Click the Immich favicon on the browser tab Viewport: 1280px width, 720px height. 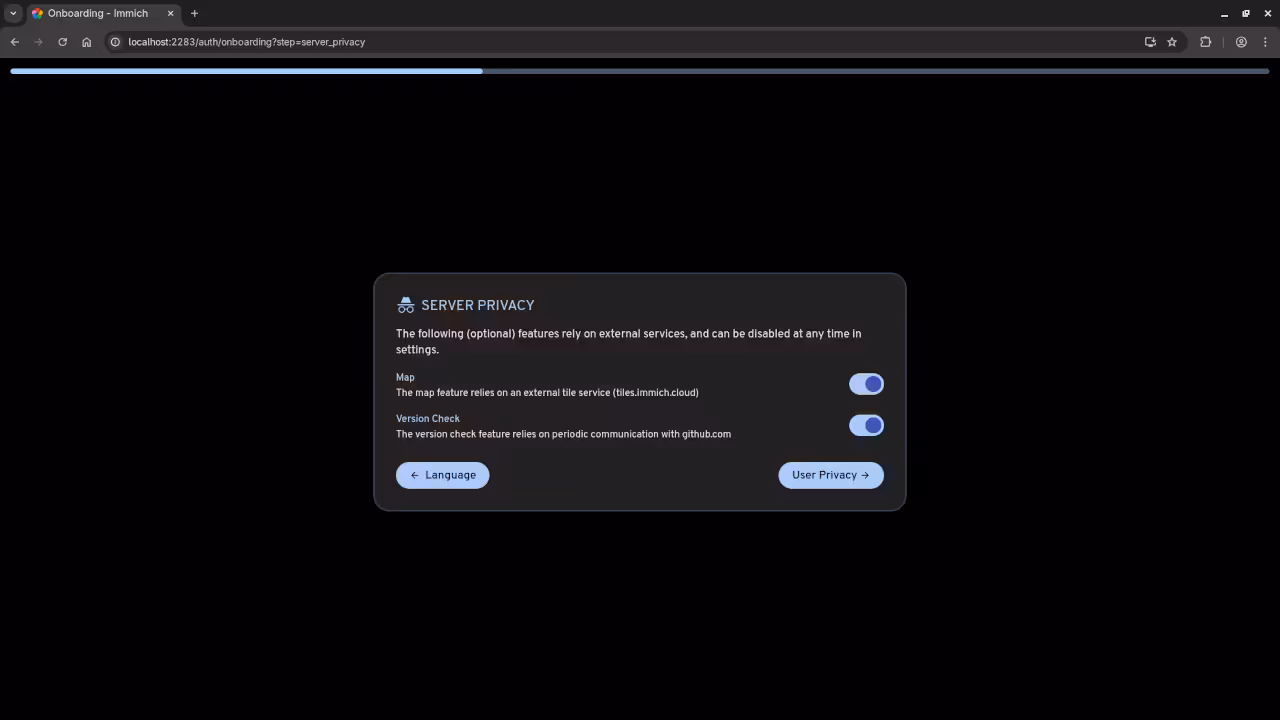37,13
